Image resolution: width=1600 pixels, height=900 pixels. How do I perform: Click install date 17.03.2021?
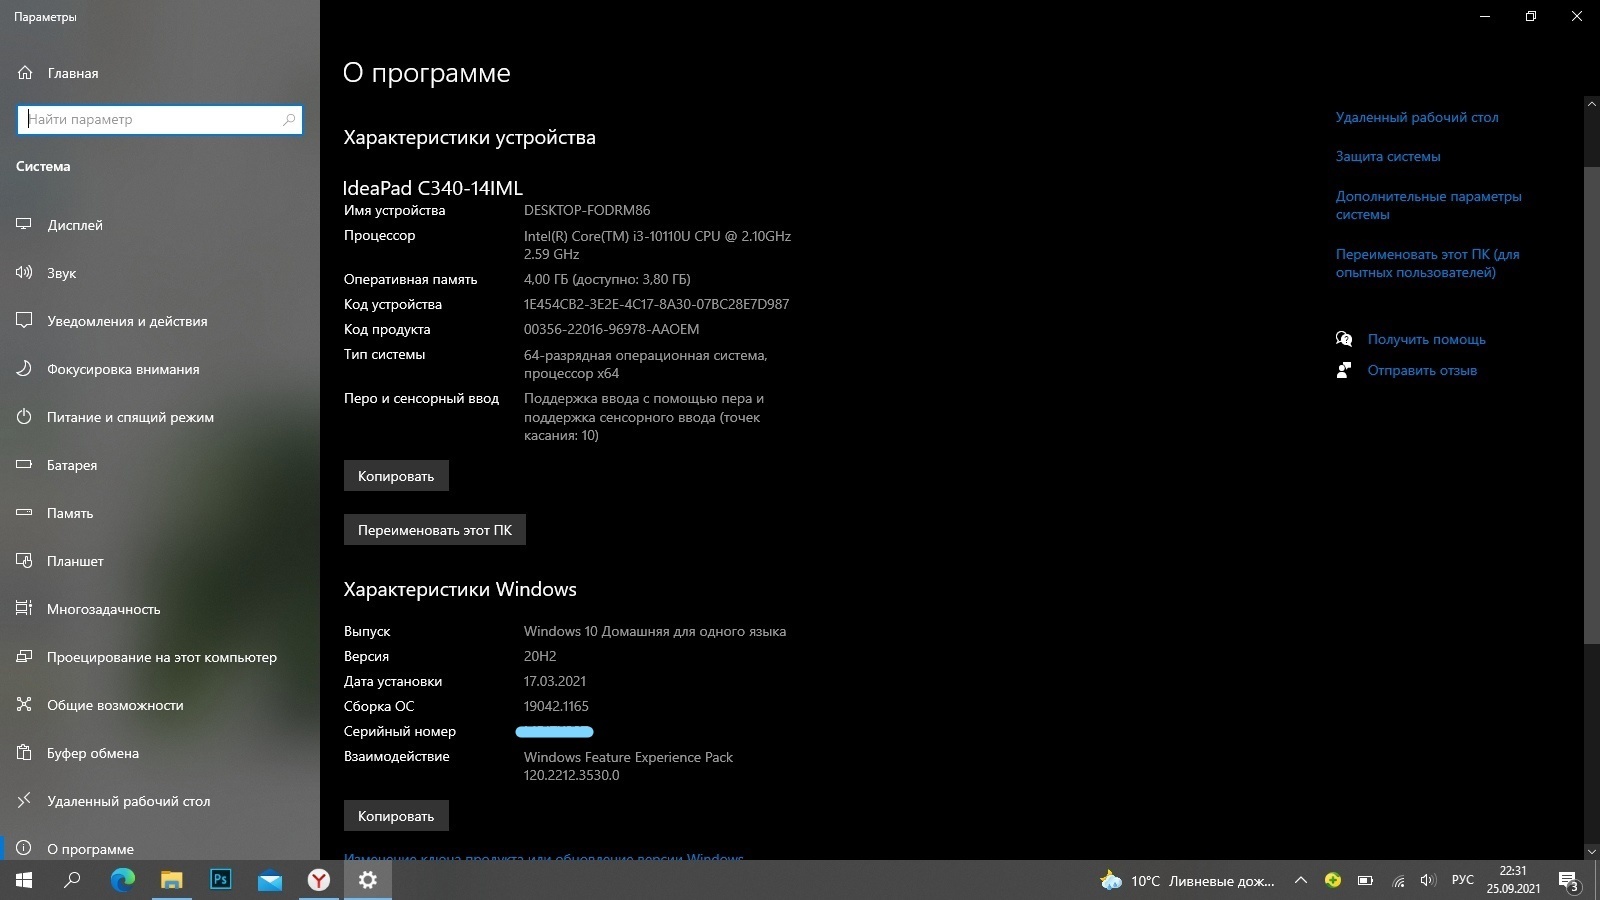pos(555,681)
